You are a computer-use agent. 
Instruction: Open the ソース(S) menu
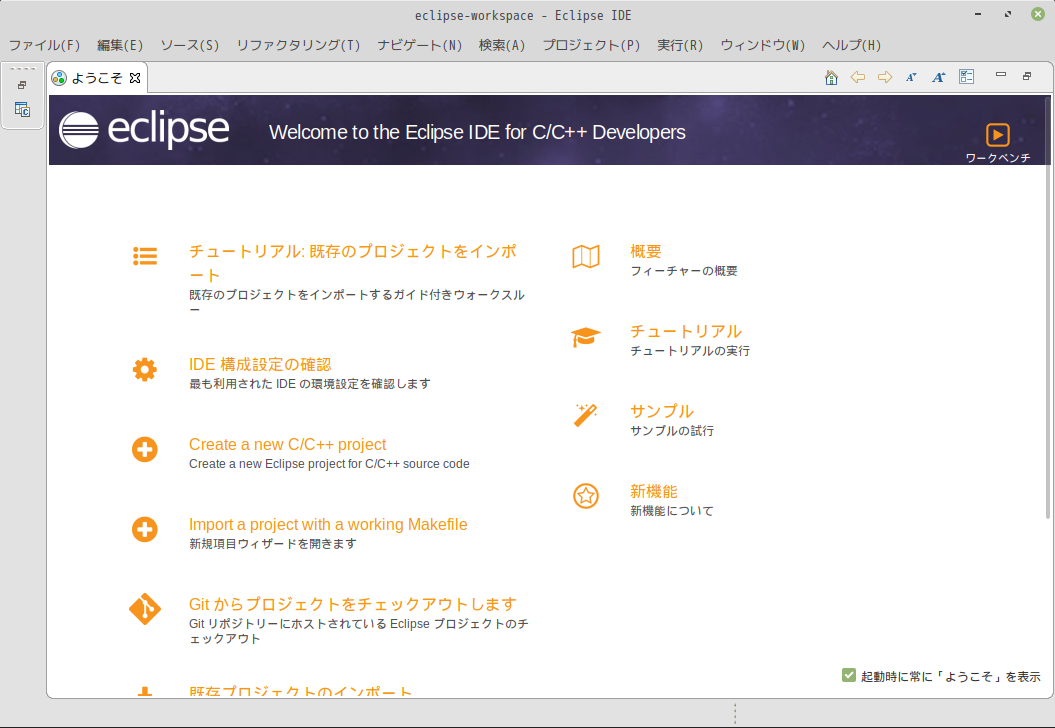[190, 45]
